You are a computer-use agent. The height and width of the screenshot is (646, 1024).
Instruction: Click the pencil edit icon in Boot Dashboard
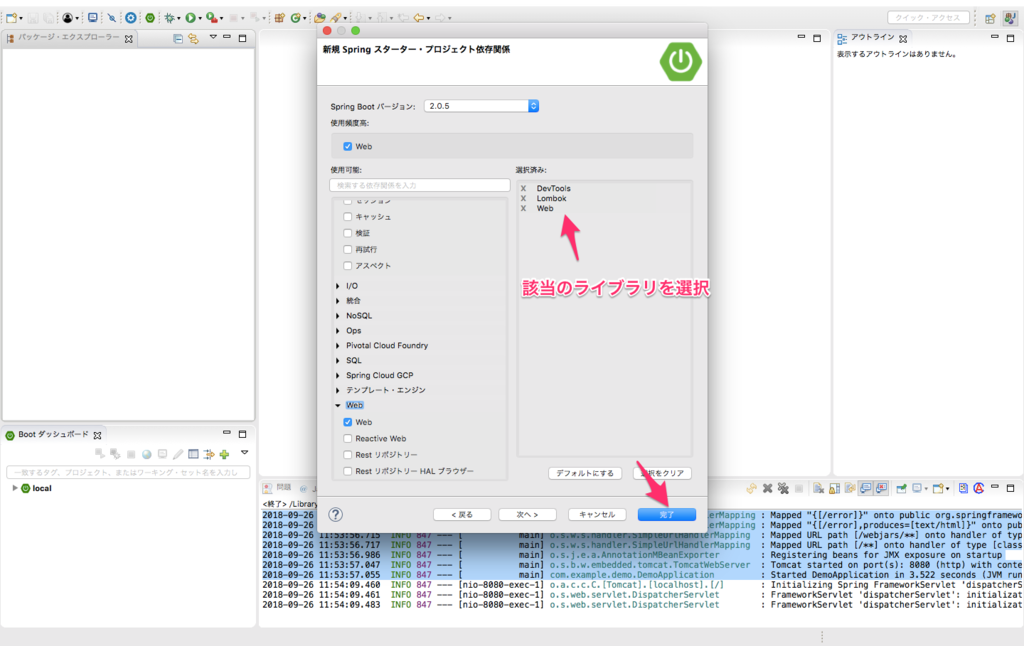[x=178, y=454]
